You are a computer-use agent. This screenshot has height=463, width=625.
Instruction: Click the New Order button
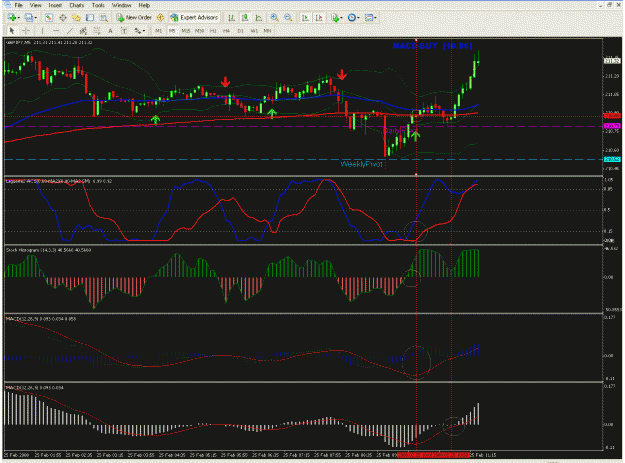coord(134,18)
